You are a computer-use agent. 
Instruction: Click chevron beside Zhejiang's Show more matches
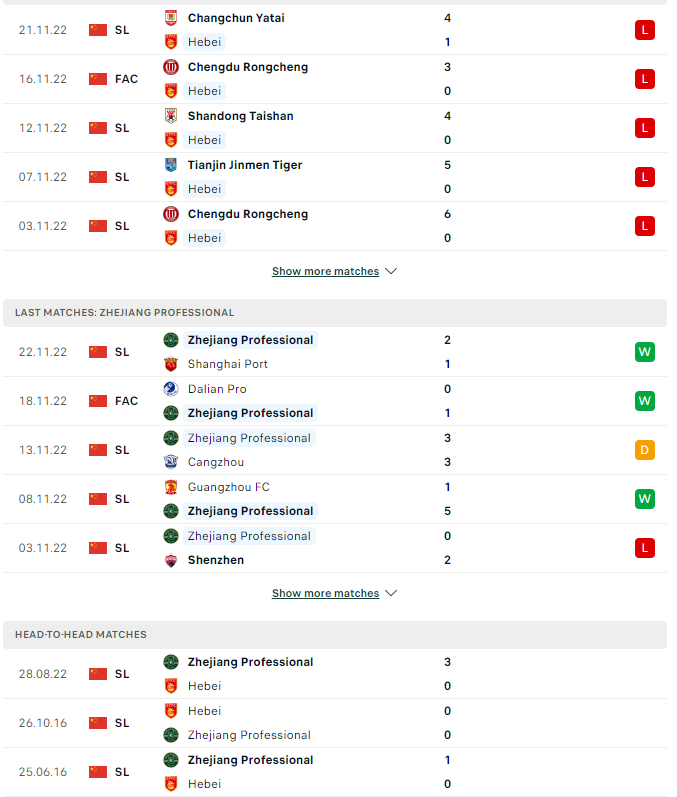point(391,593)
